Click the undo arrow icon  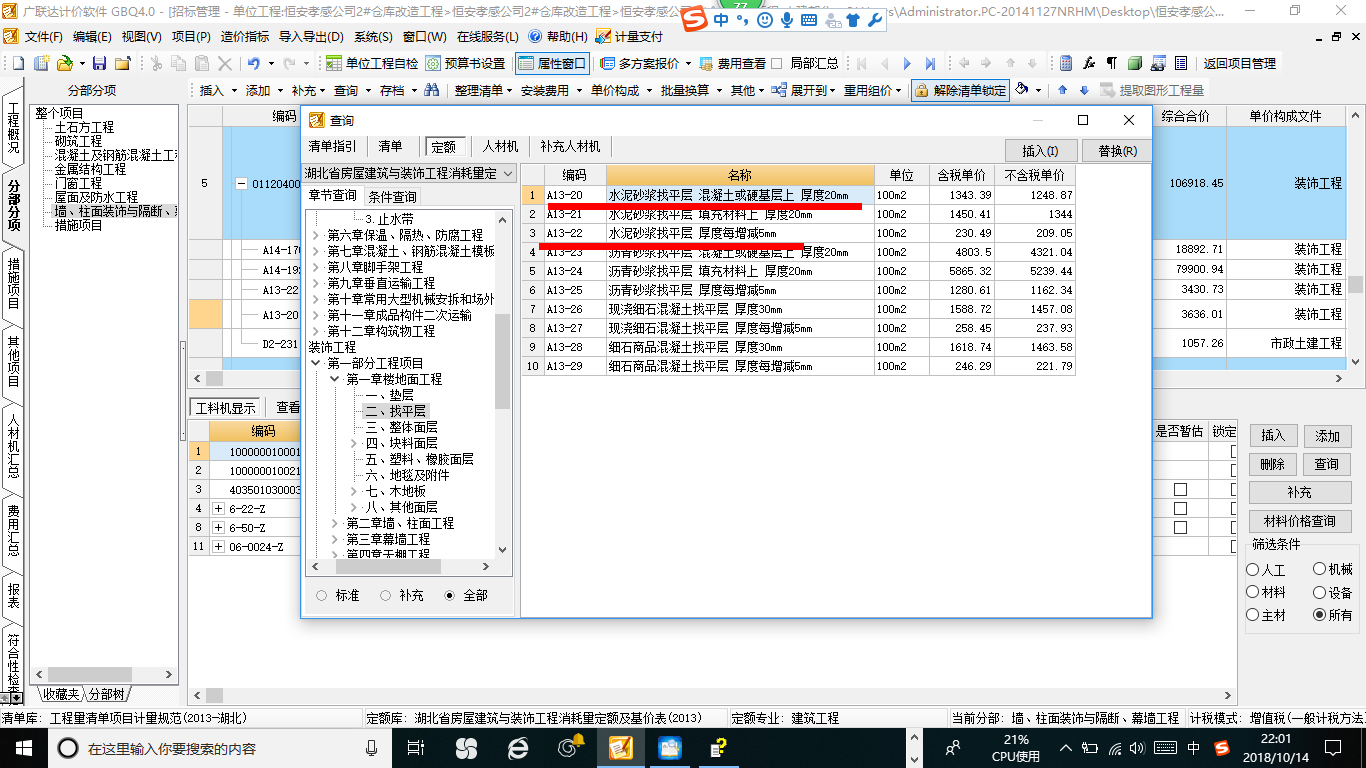click(x=253, y=63)
